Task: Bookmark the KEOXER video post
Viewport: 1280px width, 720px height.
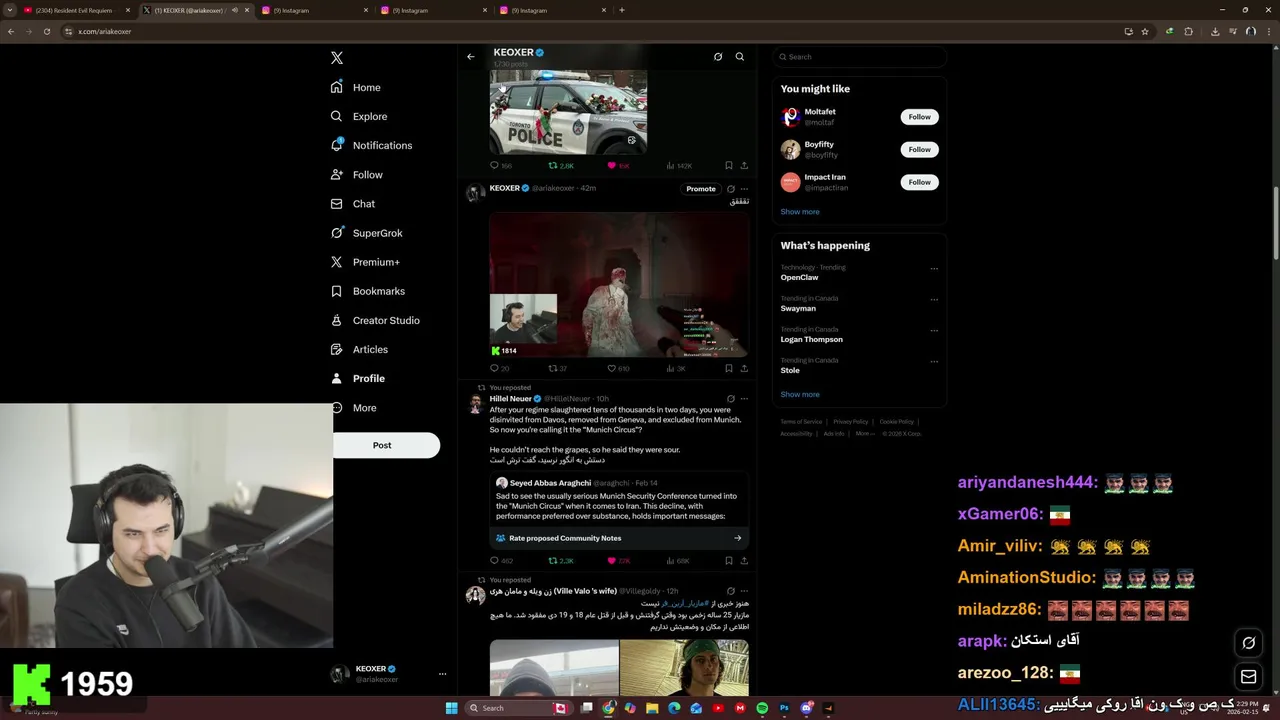Action: 728,368
